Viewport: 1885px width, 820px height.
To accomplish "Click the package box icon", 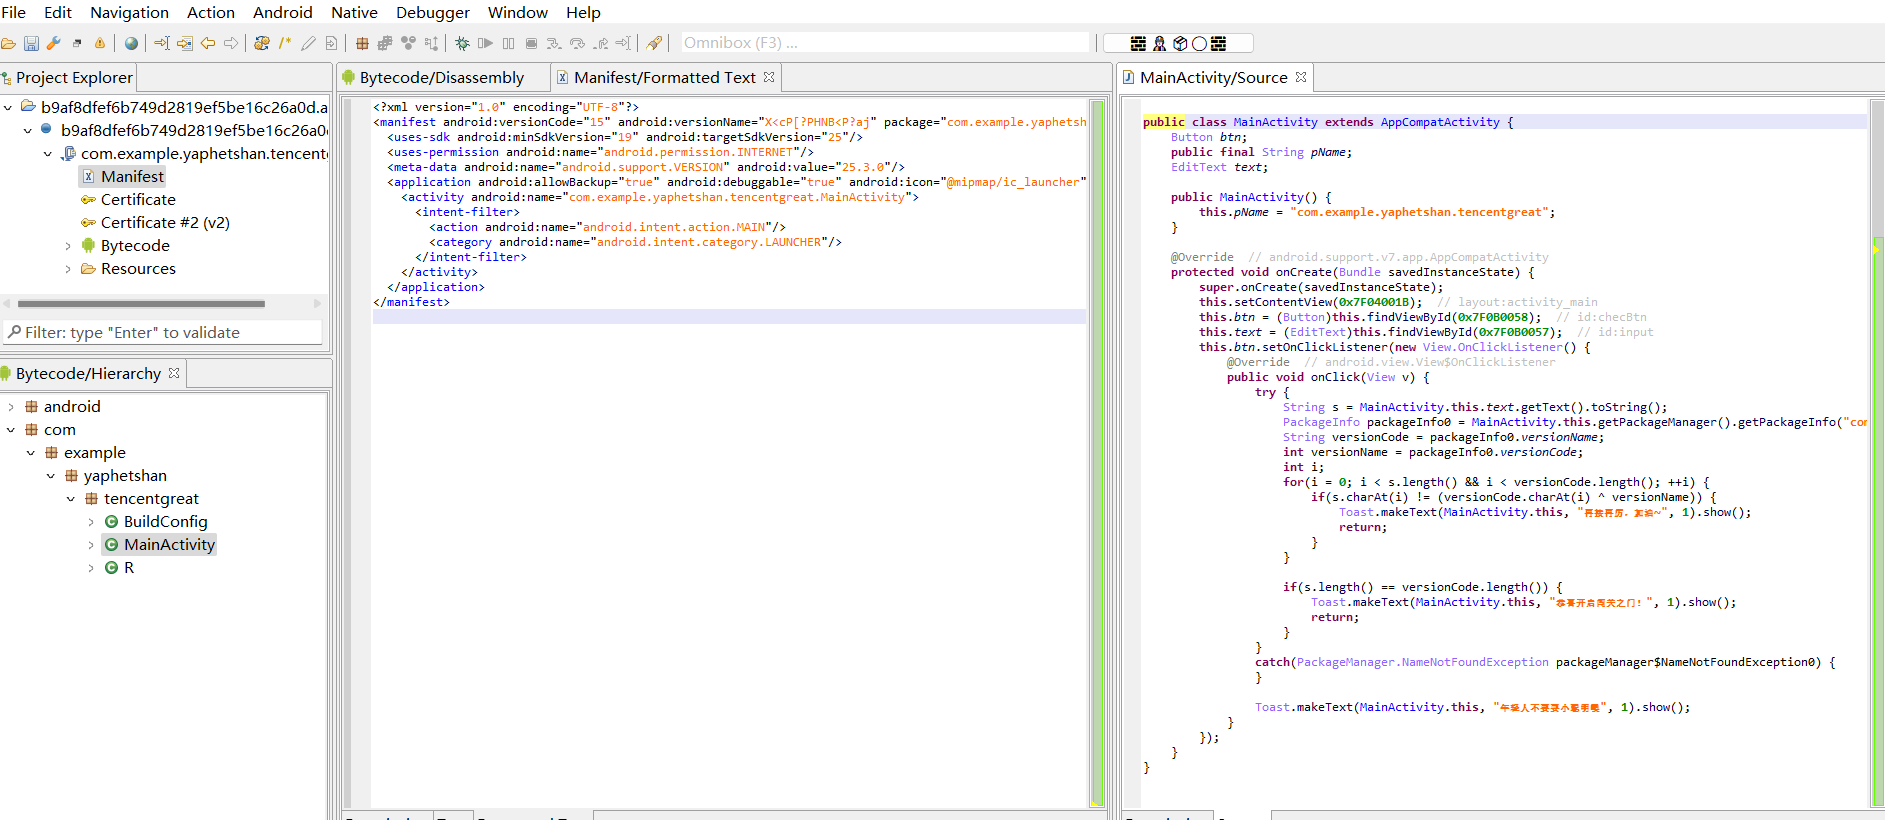I will [x=1180, y=43].
